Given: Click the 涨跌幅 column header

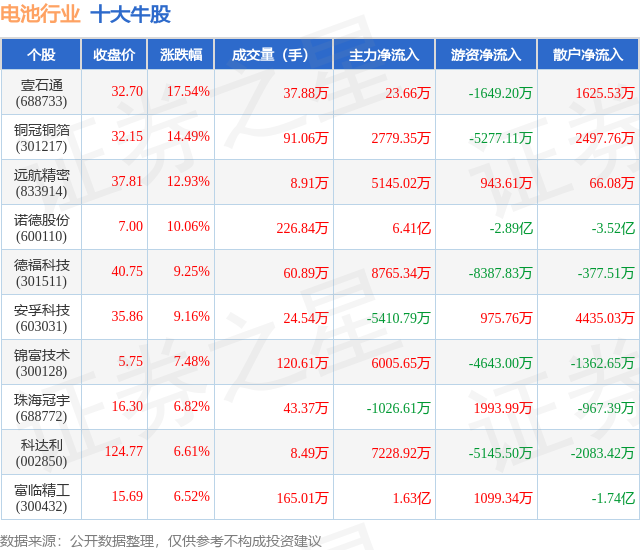Looking at the screenshot, I should (181, 55).
